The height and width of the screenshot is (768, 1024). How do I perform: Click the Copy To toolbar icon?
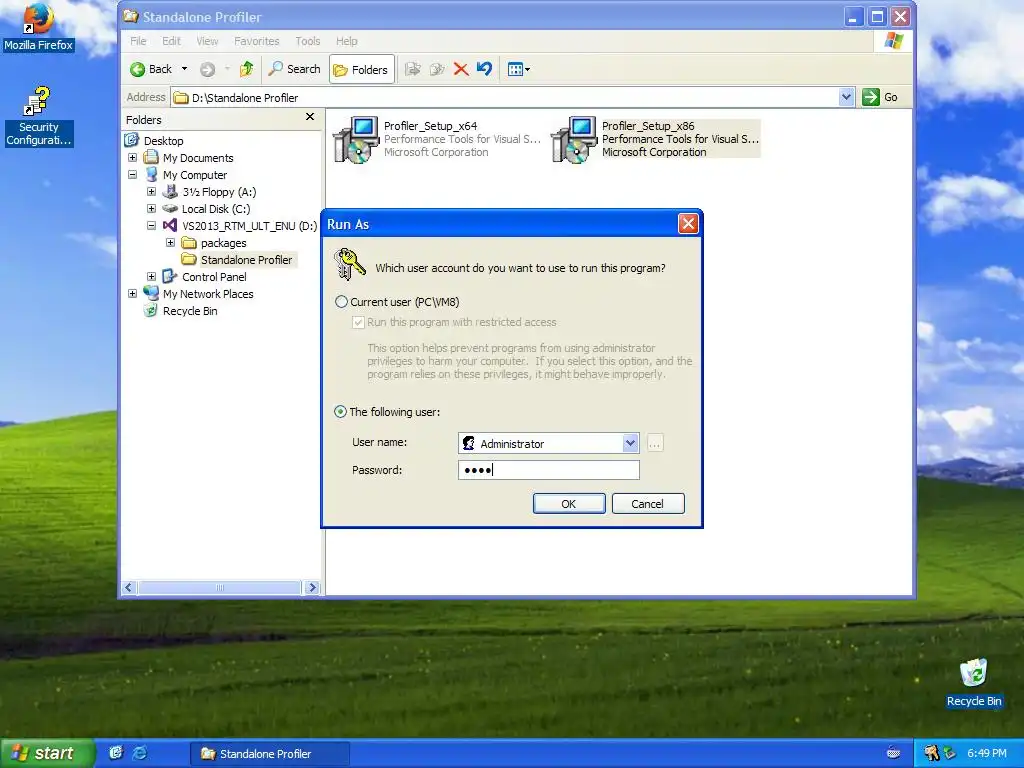click(437, 69)
